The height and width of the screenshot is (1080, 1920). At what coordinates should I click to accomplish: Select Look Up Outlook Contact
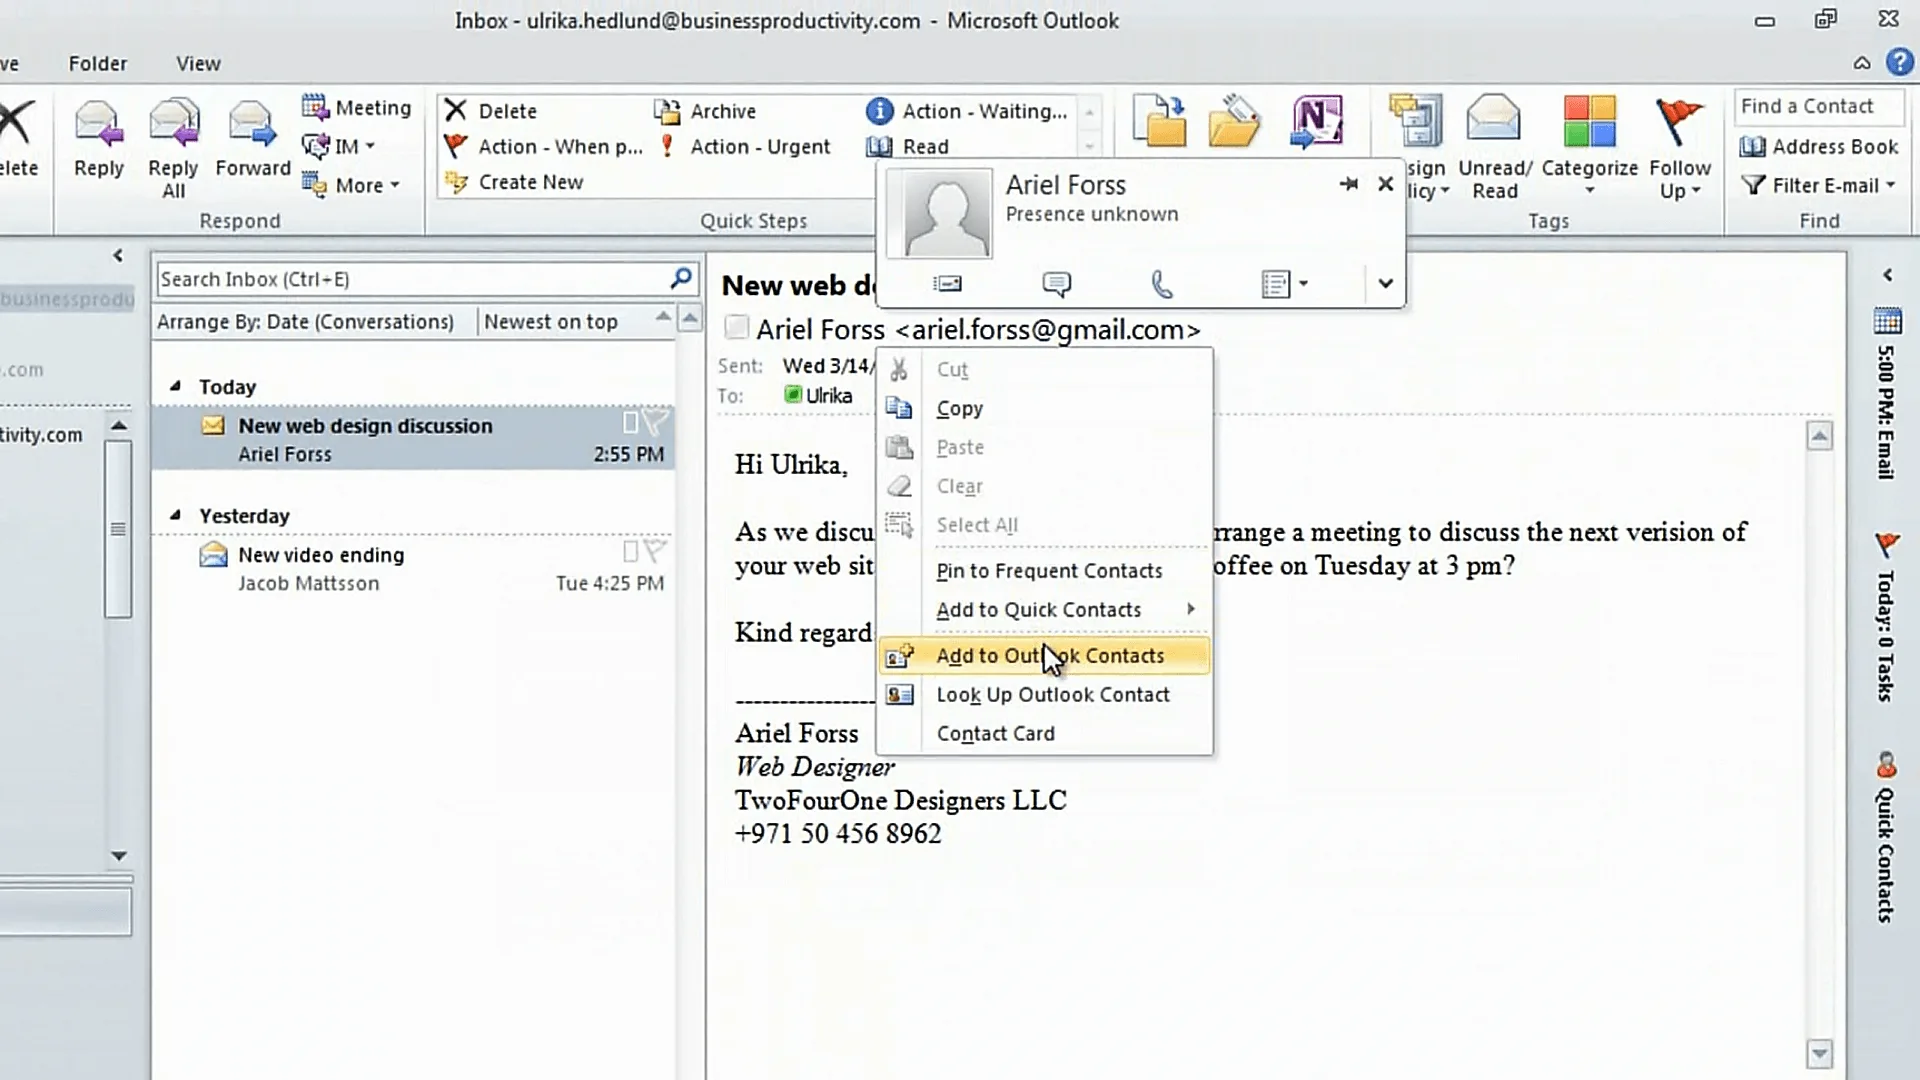tap(1044, 694)
